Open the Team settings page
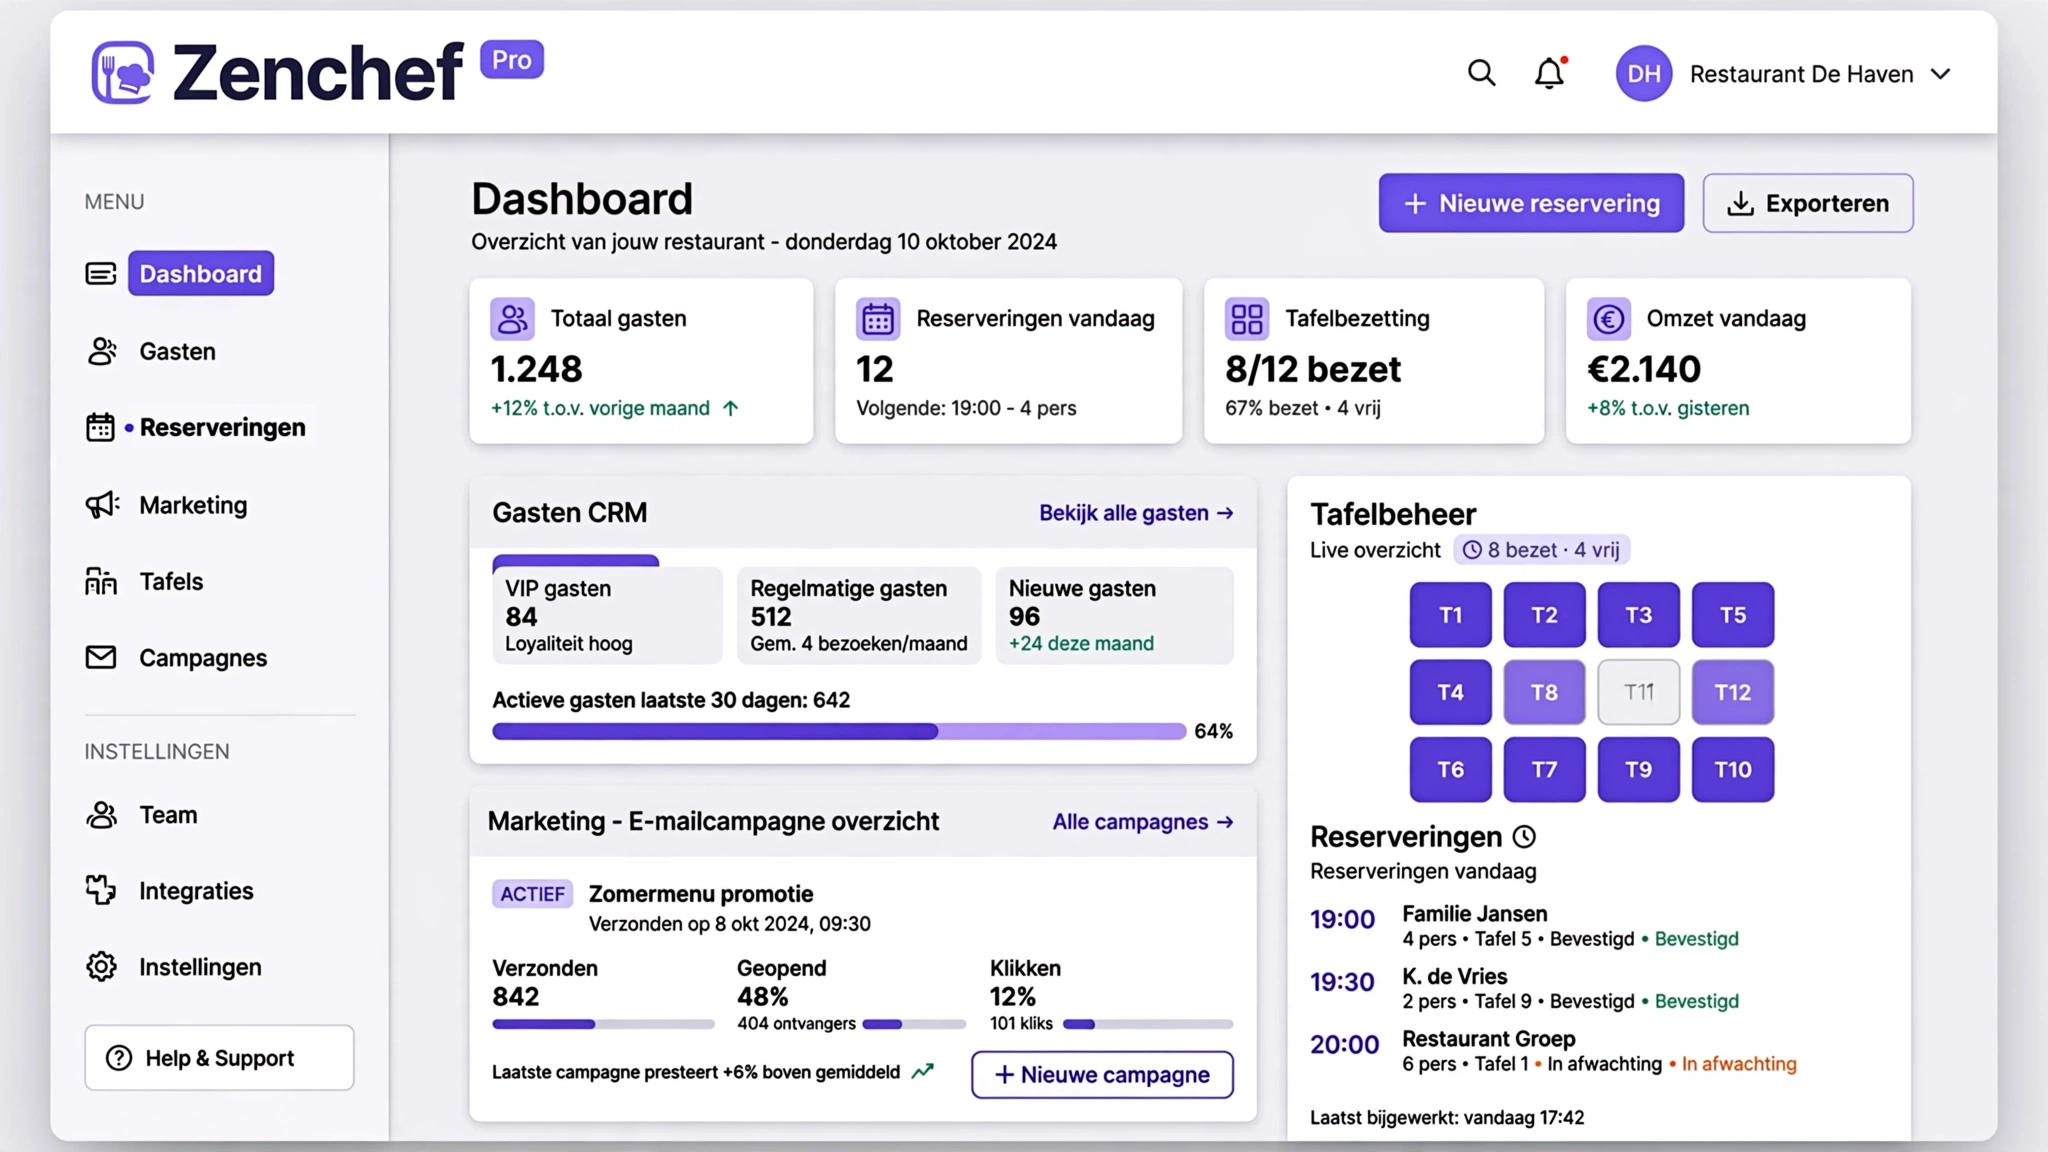The height and width of the screenshot is (1152, 2048). click(x=168, y=815)
